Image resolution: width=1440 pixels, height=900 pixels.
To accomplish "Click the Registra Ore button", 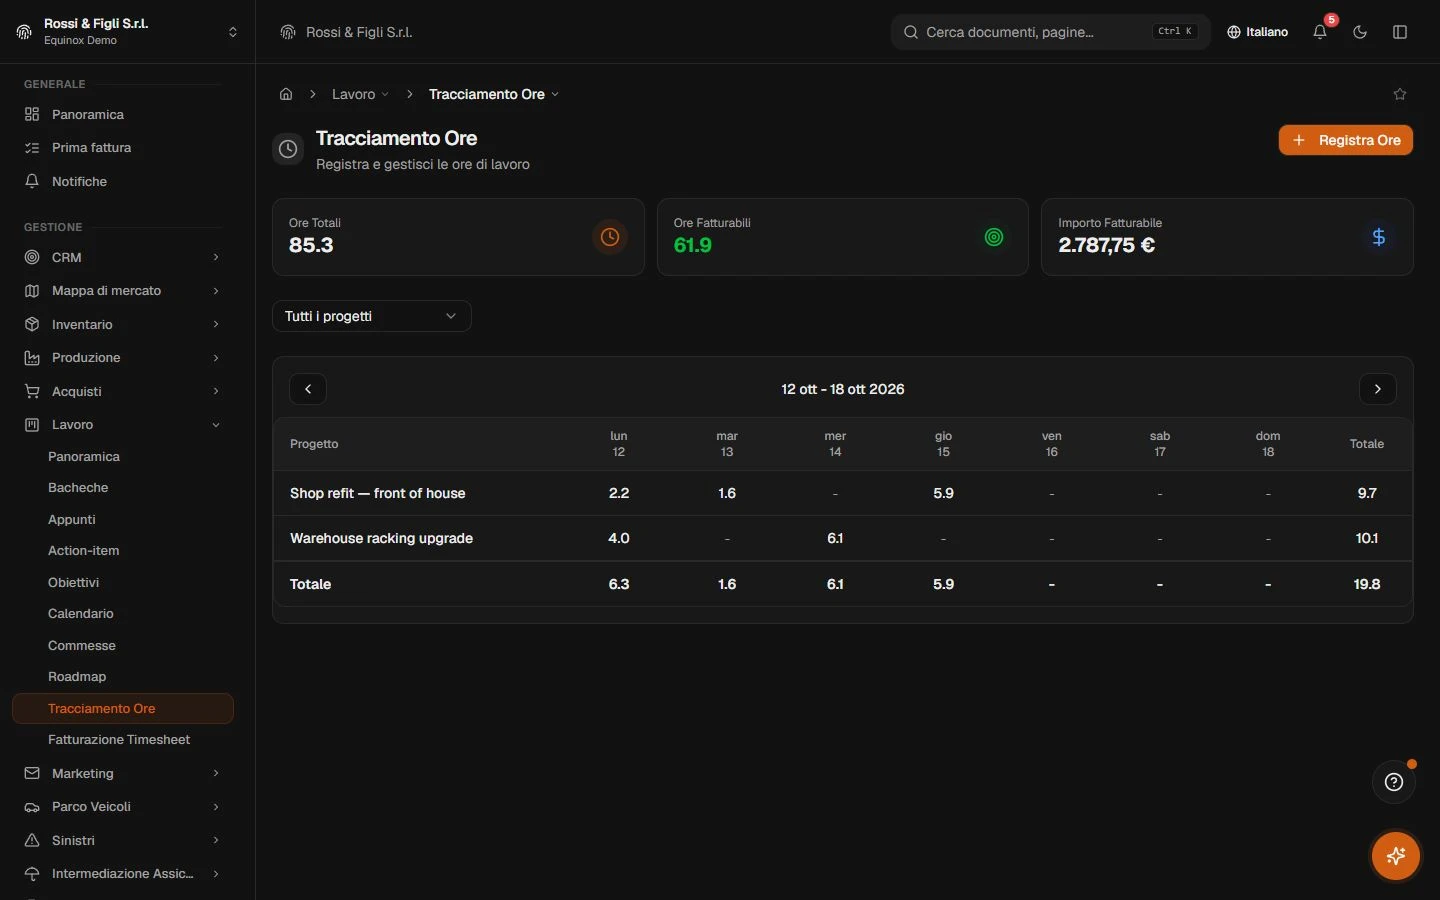I will [1345, 140].
